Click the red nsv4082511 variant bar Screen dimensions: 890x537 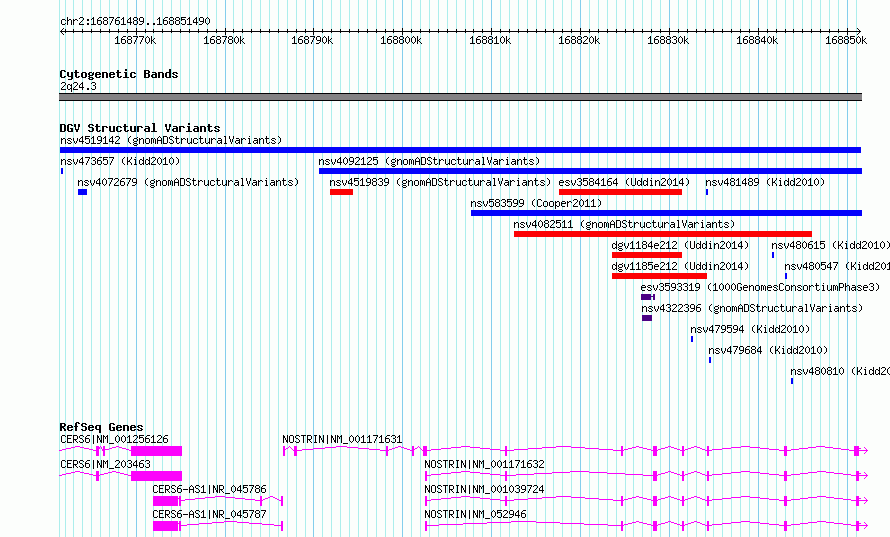point(663,234)
